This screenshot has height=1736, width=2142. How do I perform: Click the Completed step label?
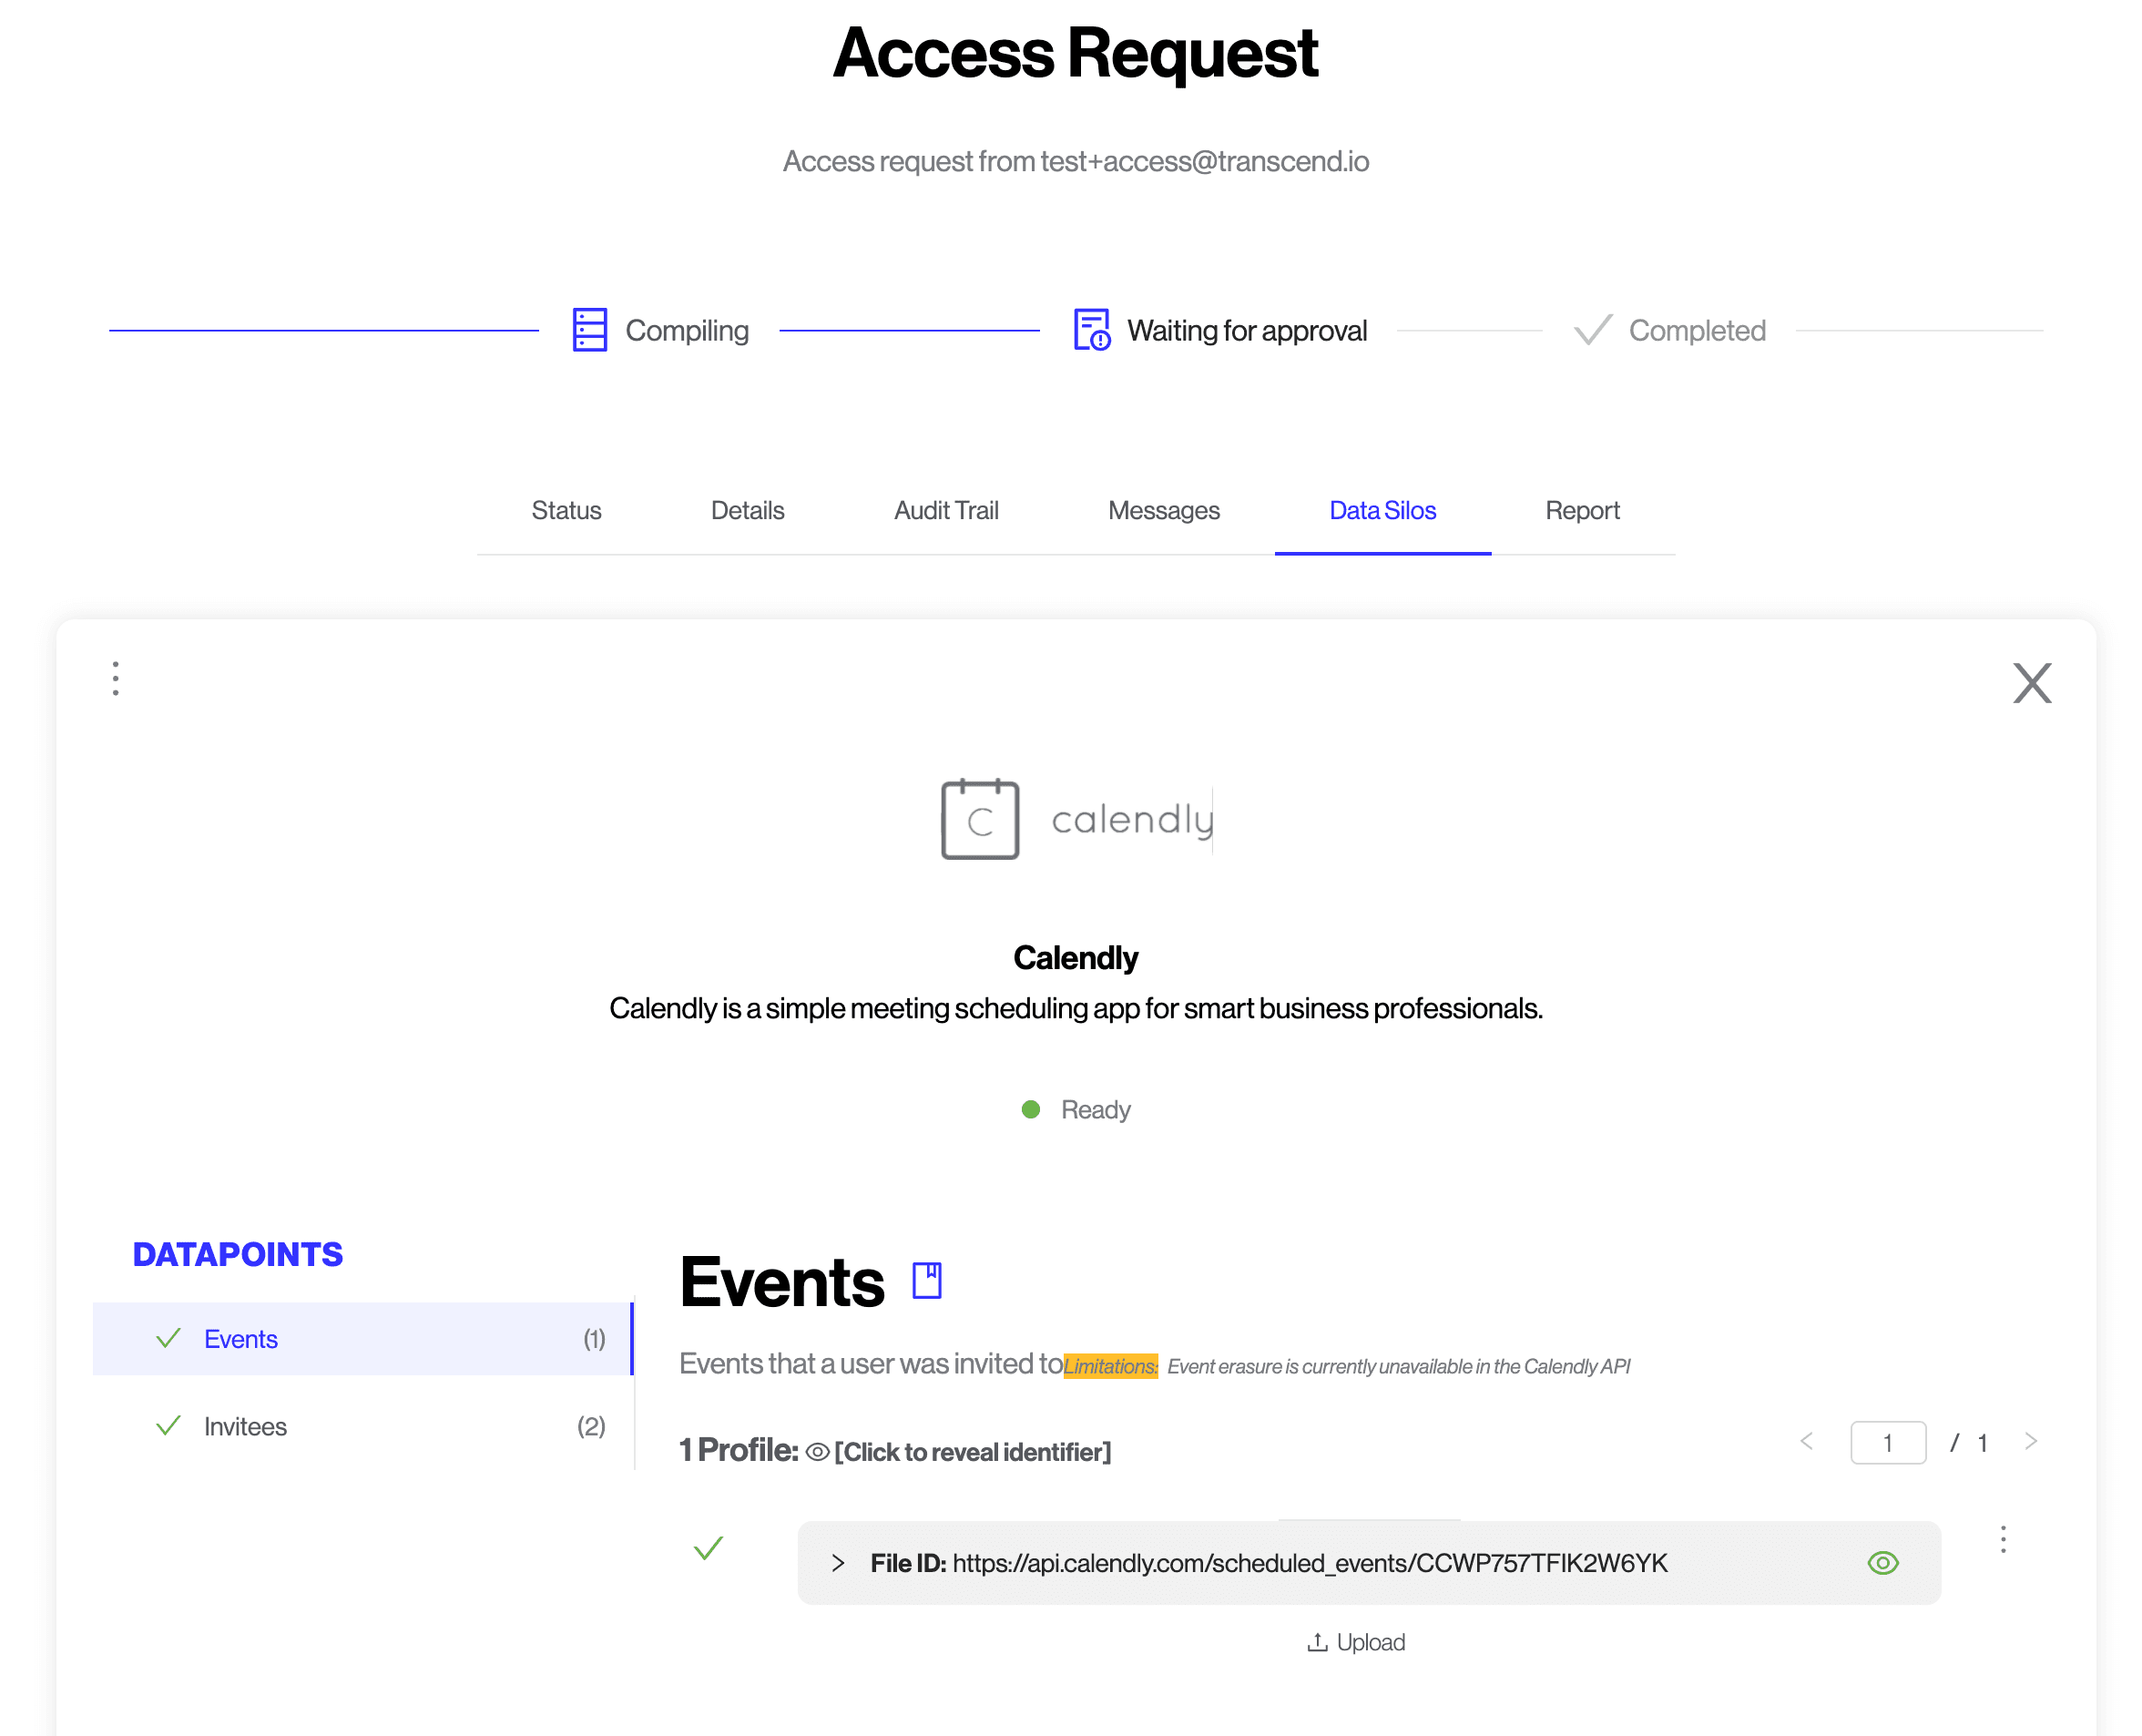point(1696,330)
